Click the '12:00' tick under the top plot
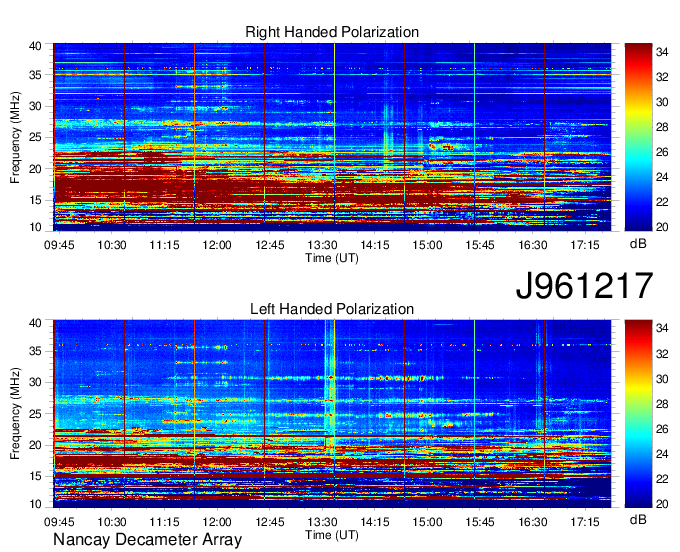The image size is (680, 552). (x=217, y=245)
